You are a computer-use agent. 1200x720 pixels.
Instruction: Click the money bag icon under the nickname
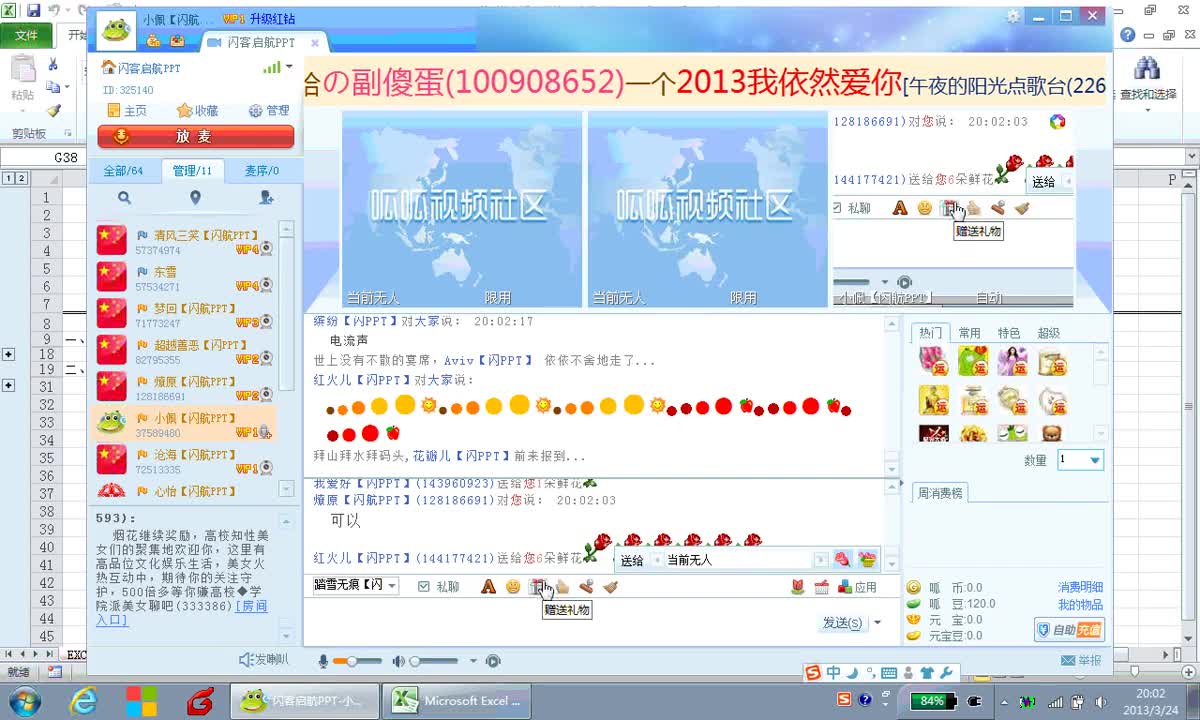154,41
